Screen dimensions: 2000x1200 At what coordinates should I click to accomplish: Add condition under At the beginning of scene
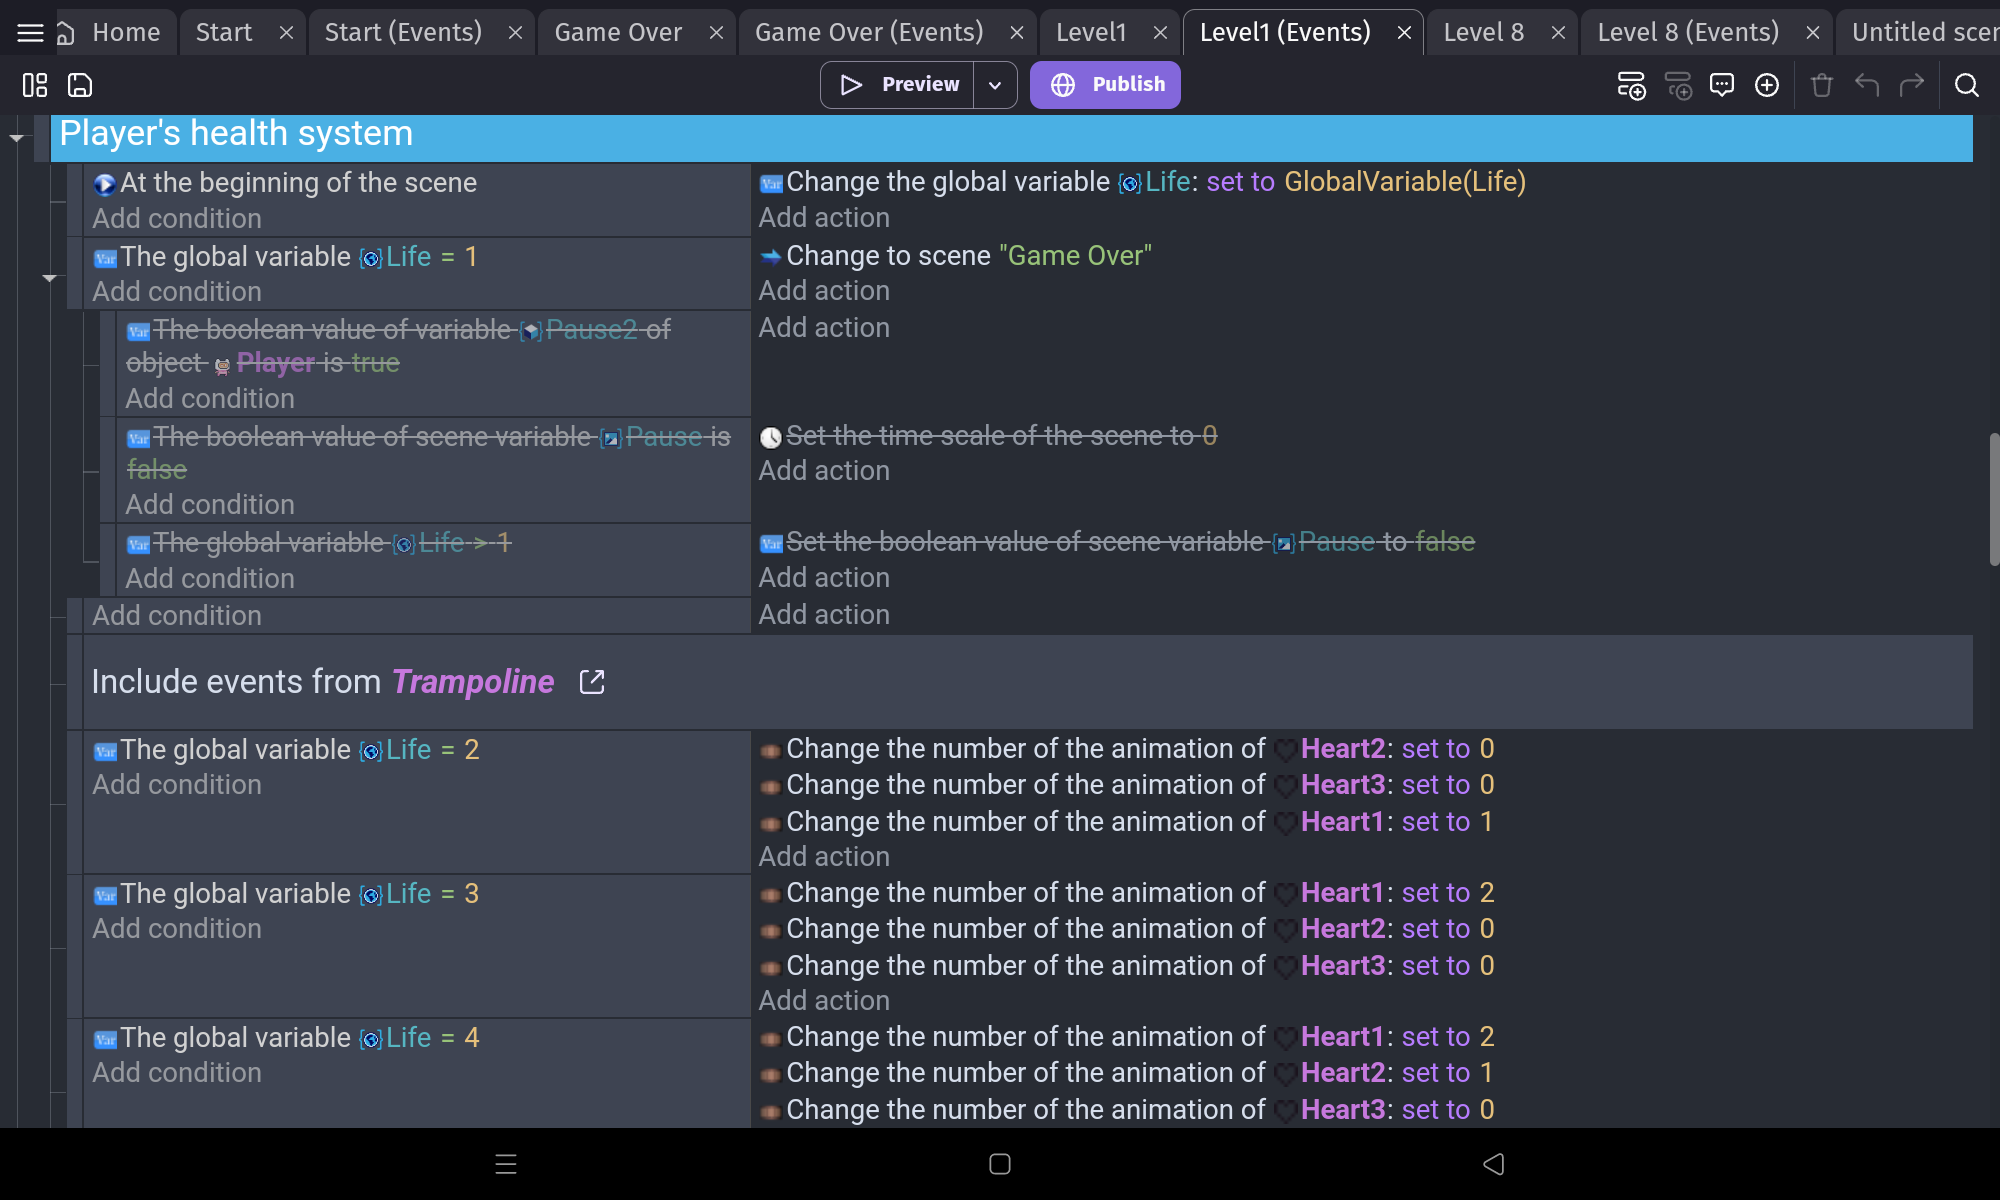pos(177,219)
